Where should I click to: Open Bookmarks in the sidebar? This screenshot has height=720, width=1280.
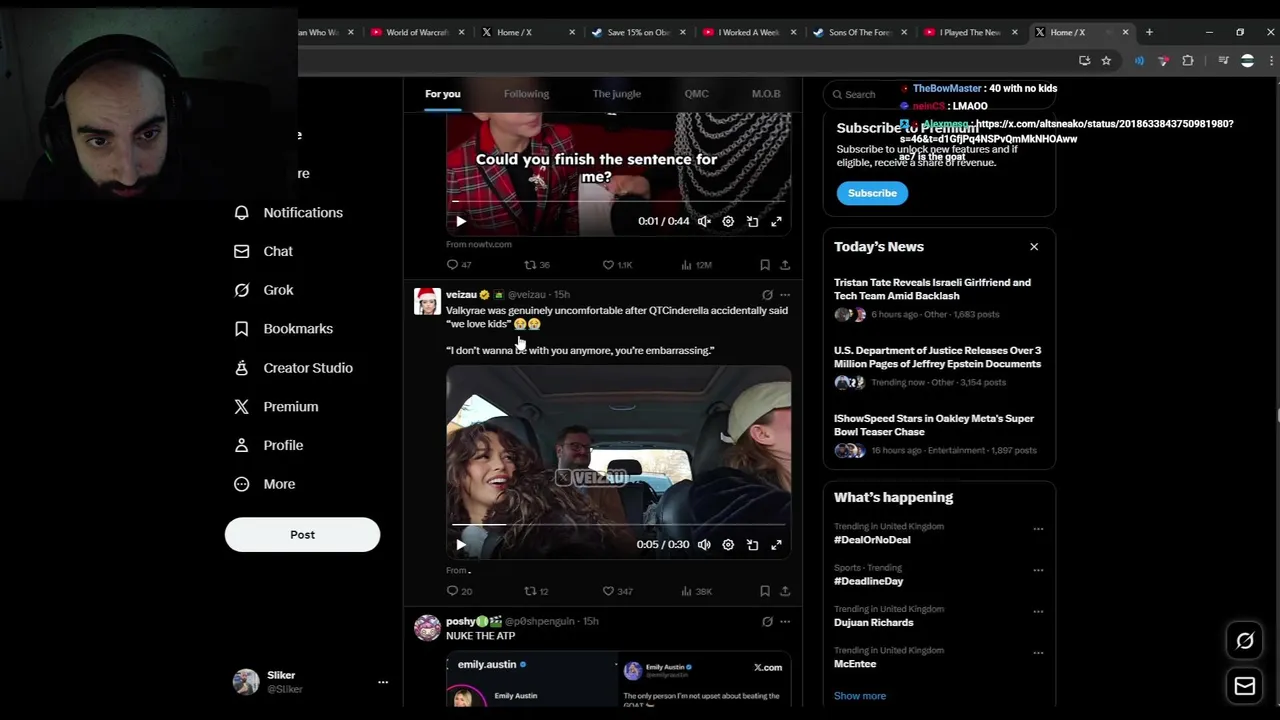pos(283,329)
